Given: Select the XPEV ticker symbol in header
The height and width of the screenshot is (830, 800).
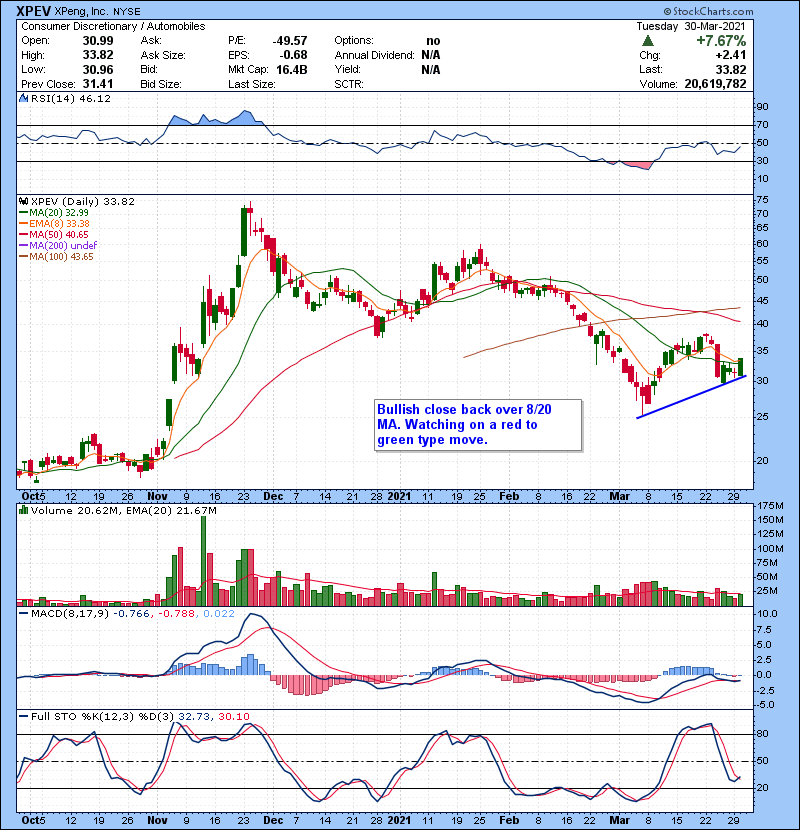Looking at the screenshot, I should (x=33, y=11).
